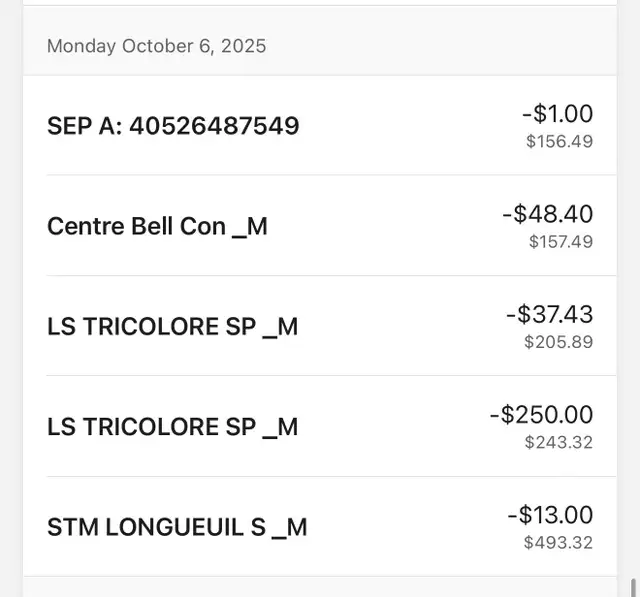The image size is (640, 597).
Task: Click the -$48.40 amount
Action: click(x=547, y=214)
